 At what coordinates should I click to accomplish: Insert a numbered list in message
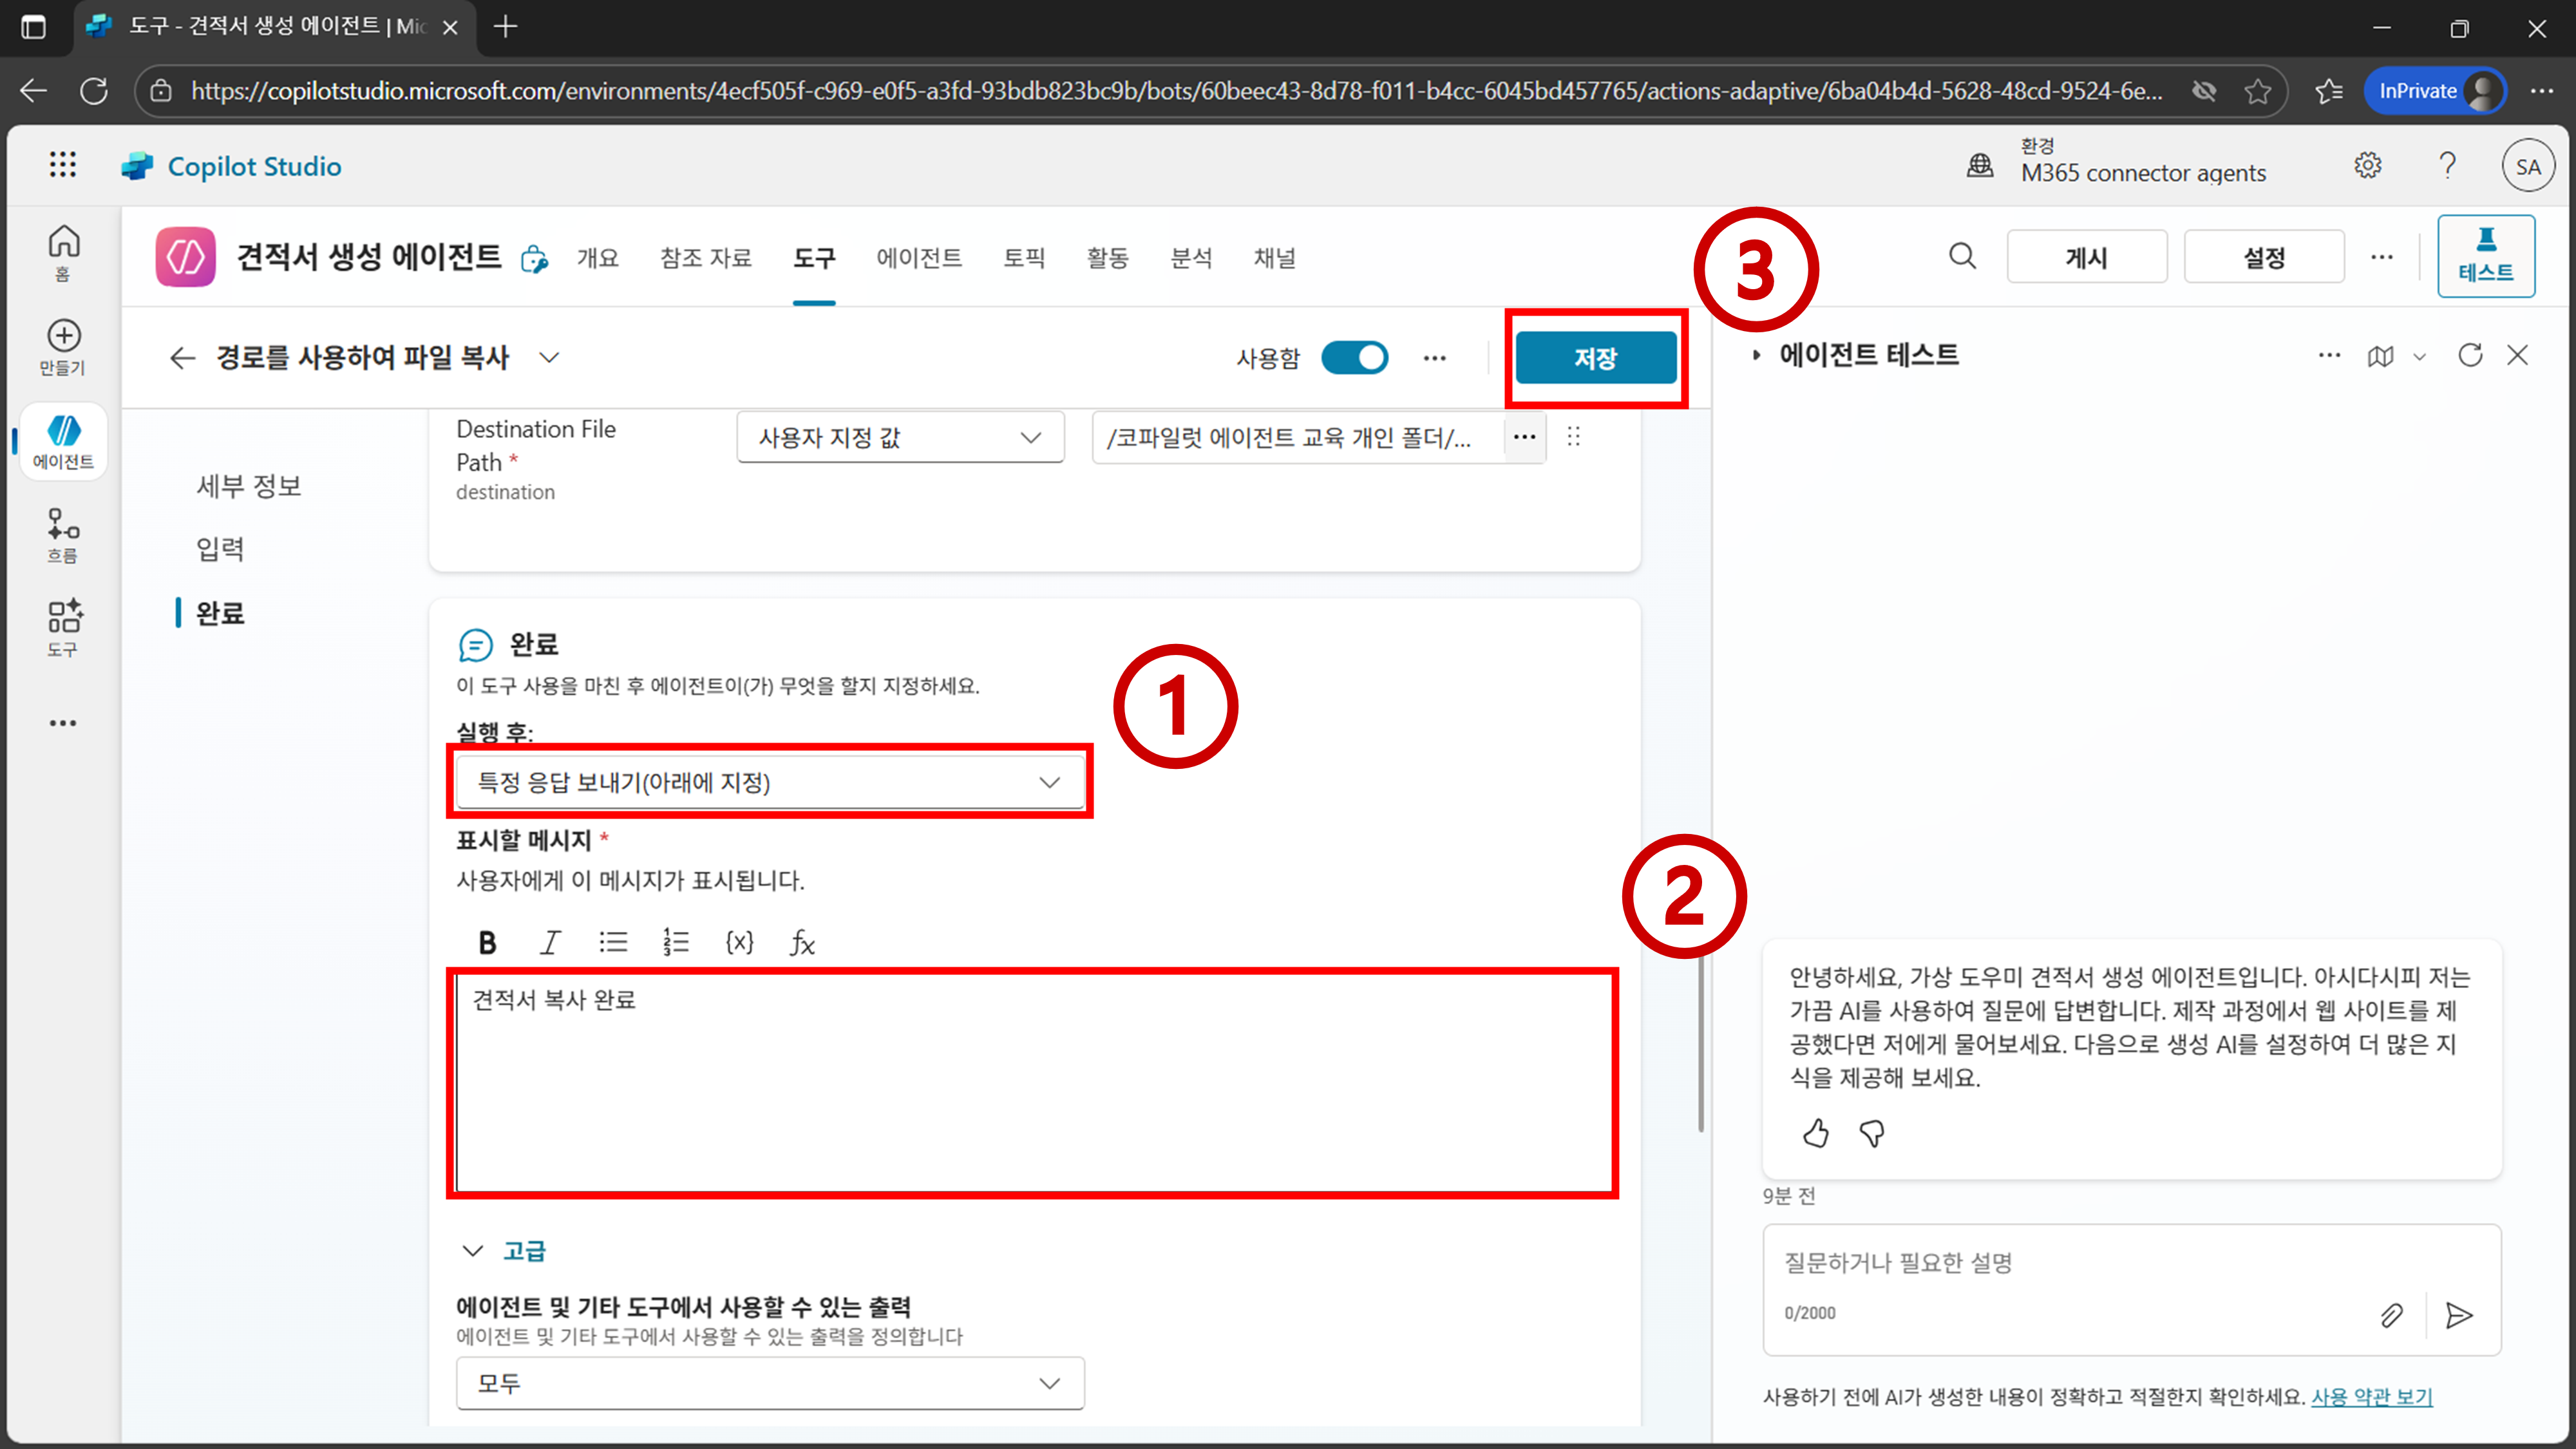tap(676, 942)
